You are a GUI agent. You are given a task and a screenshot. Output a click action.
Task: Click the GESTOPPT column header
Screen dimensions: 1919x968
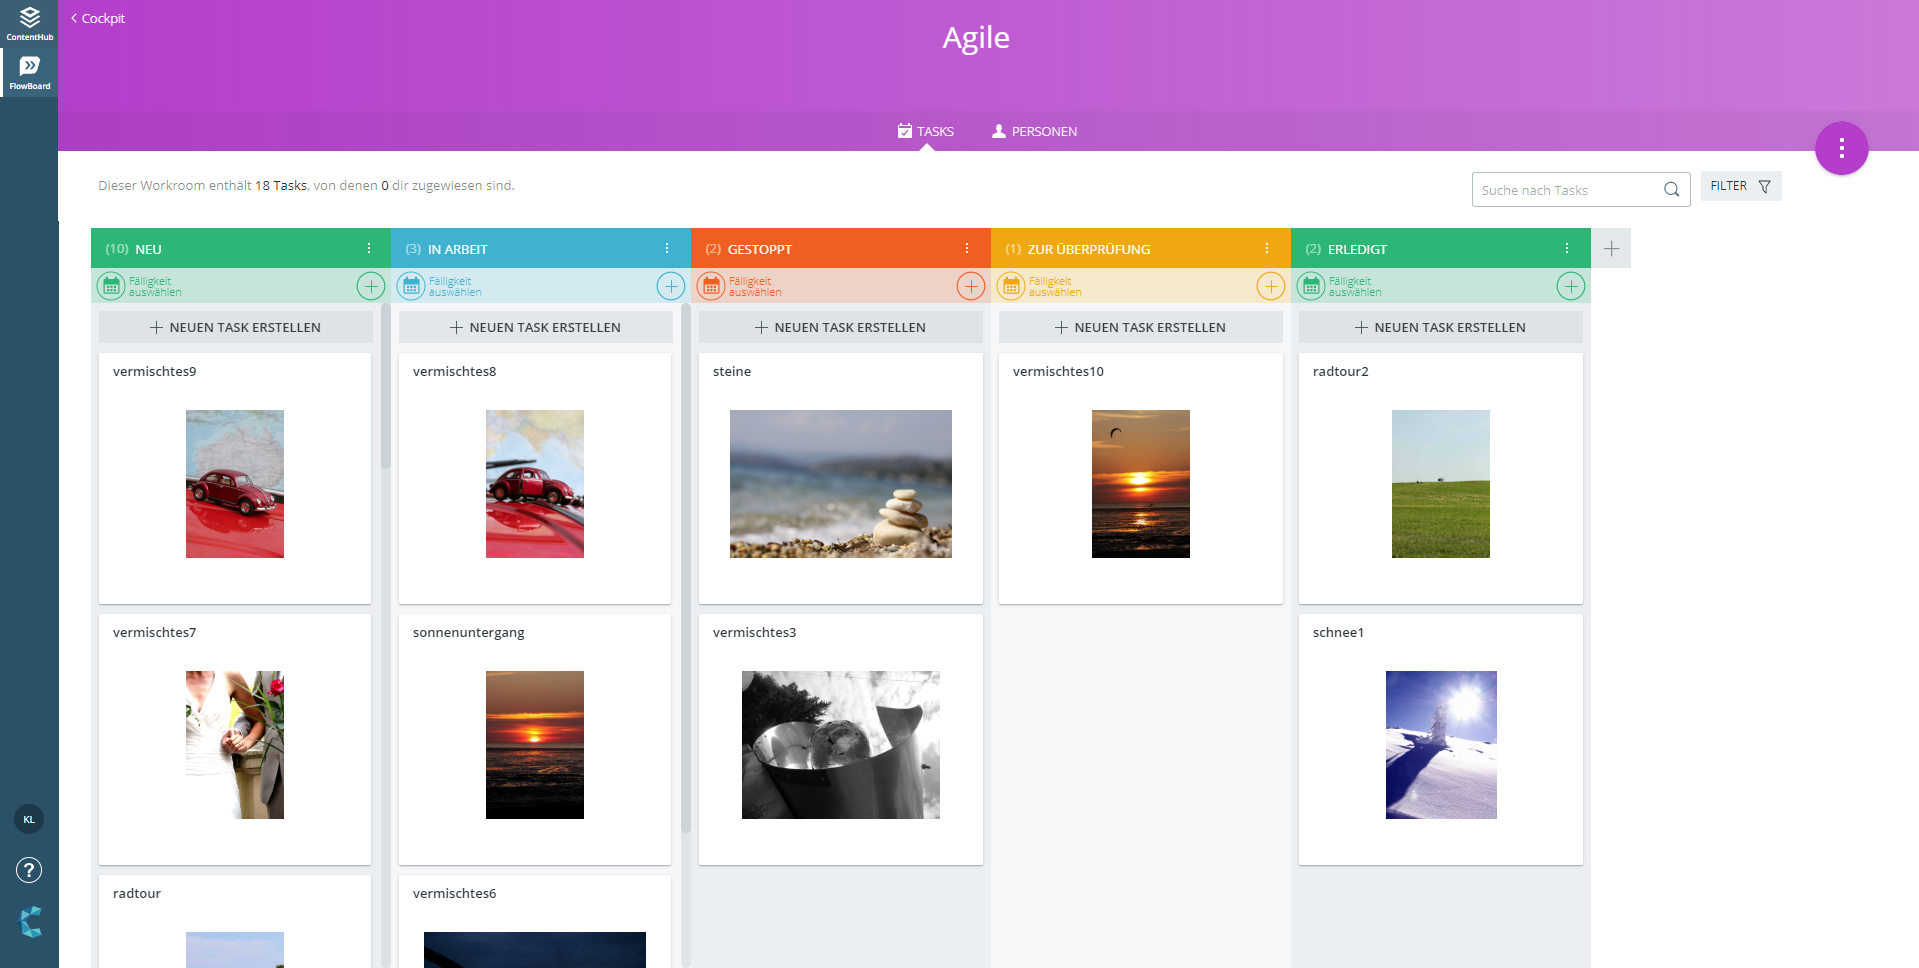(x=841, y=248)
